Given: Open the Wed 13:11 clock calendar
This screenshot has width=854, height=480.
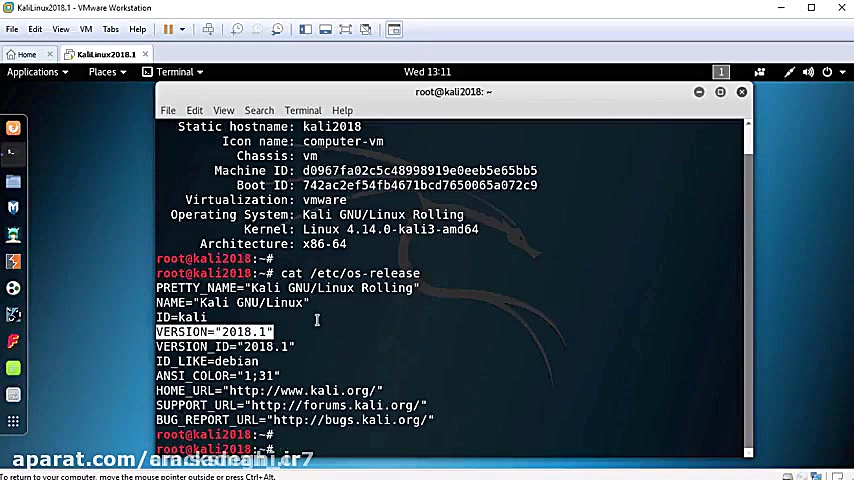Looking at the screenshot, I should (428, 72).
